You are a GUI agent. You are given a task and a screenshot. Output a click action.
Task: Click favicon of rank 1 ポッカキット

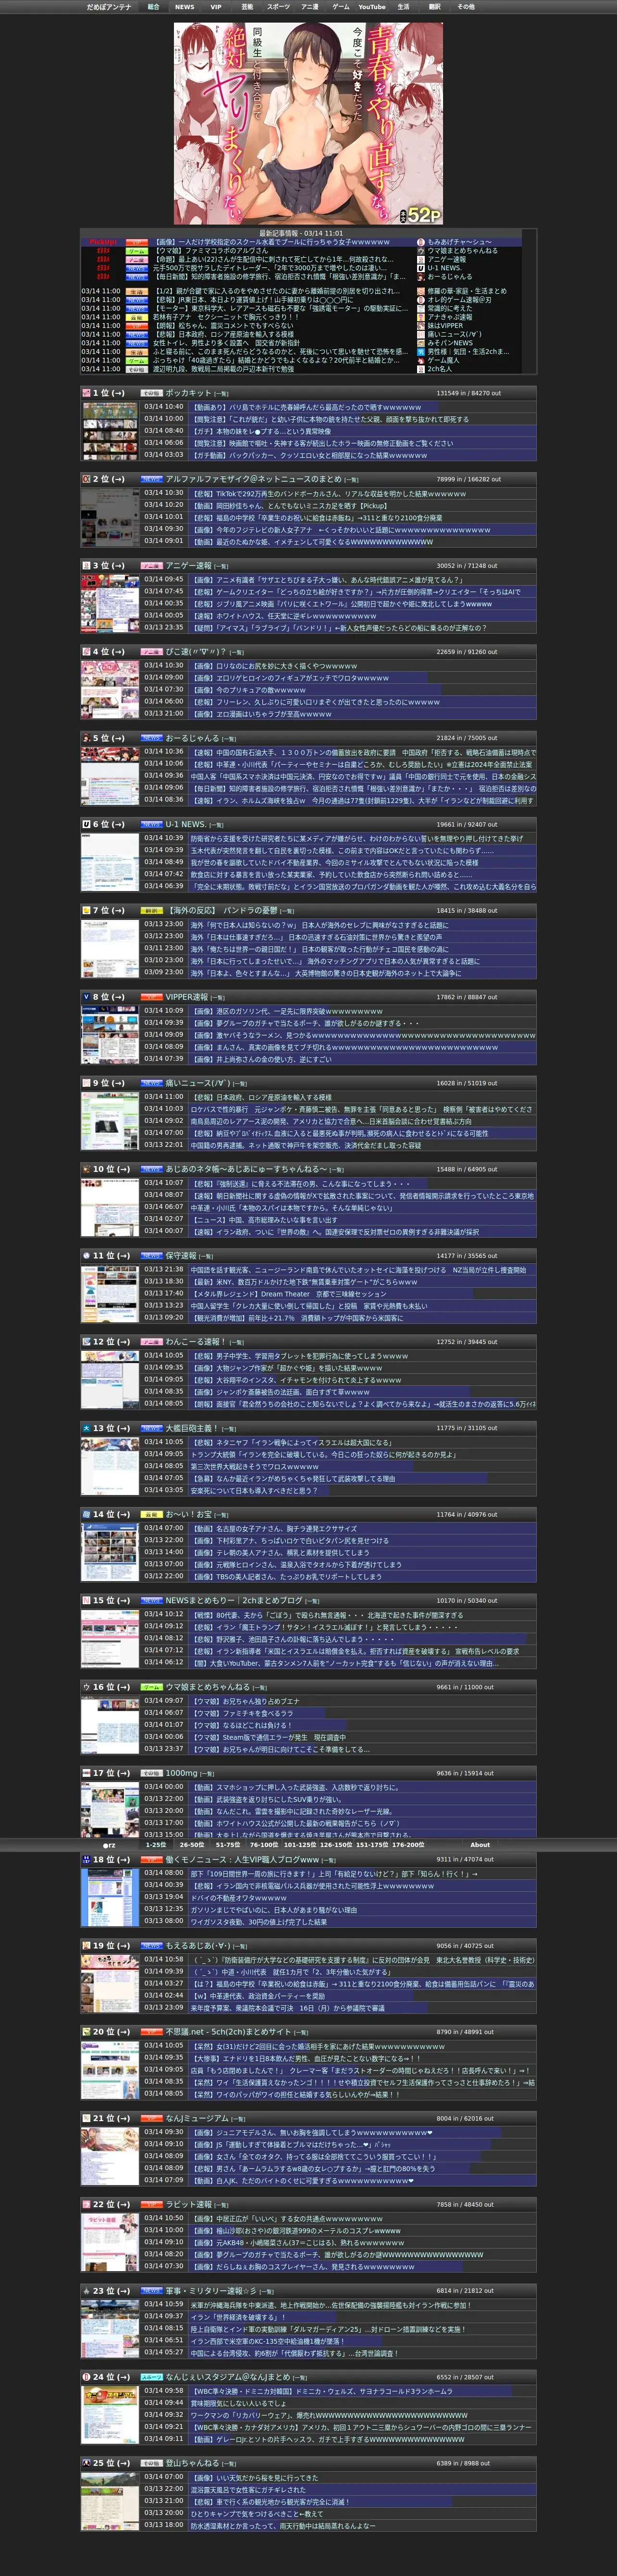click(x=86, y=393)
